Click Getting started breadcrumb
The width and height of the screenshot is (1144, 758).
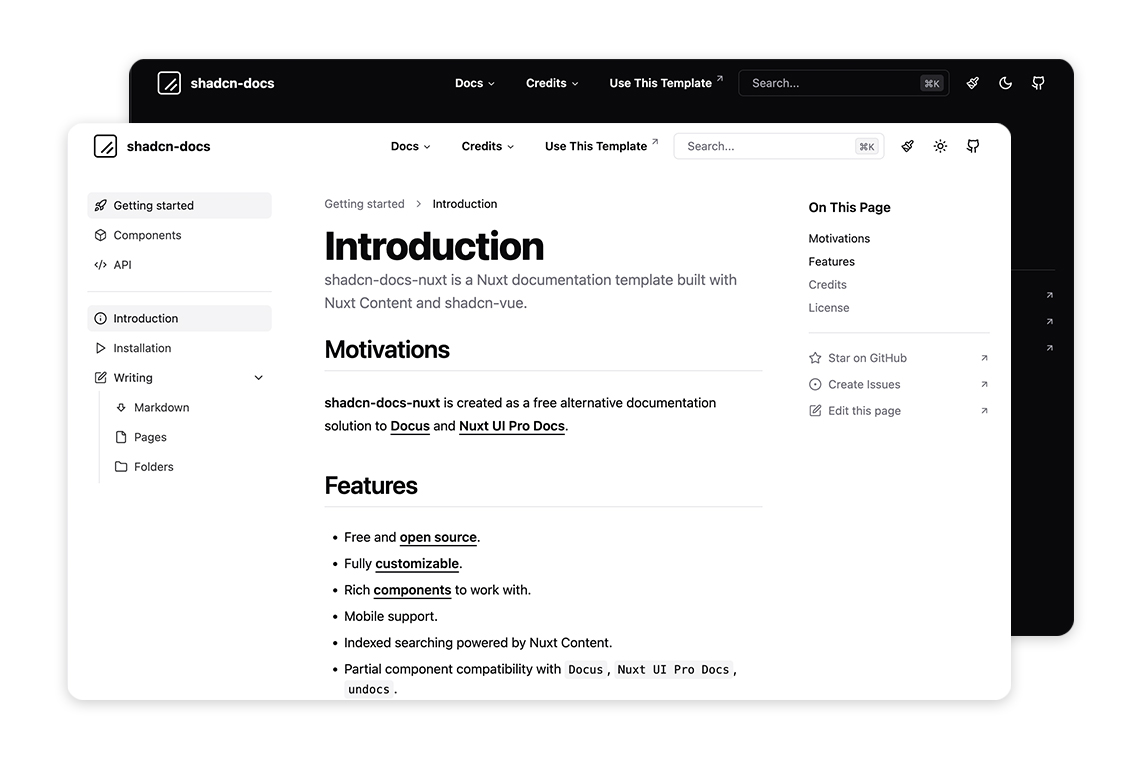[364, 204]
